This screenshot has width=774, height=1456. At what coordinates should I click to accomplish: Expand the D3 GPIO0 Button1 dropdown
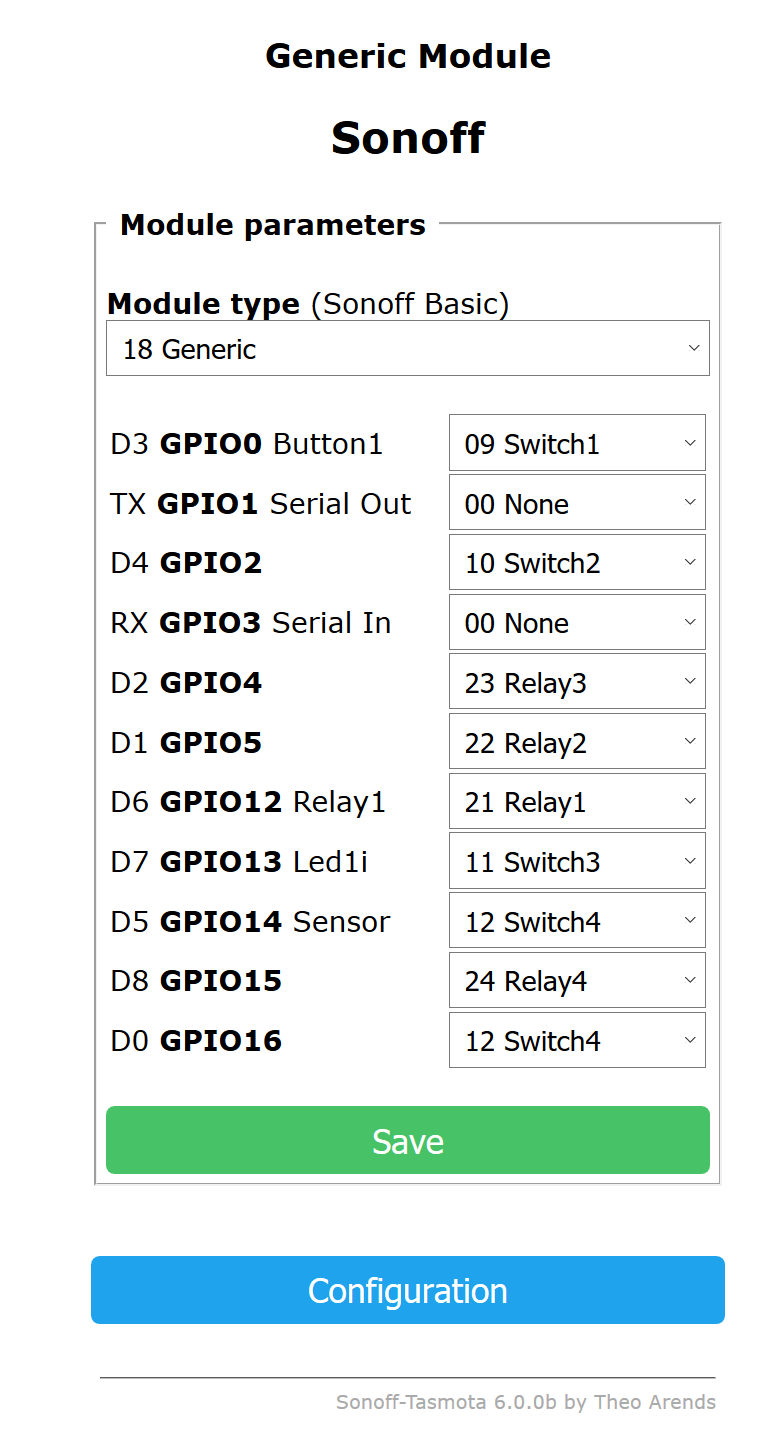(x=576, y=443)
